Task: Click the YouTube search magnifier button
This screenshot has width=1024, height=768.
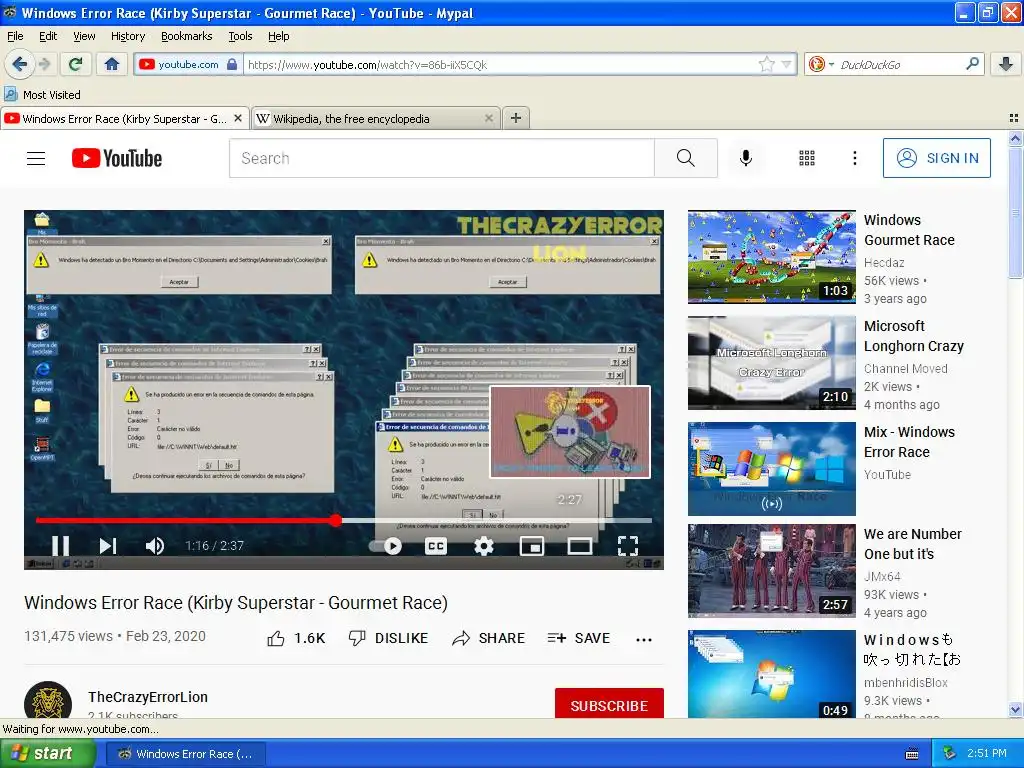Action: 686,158
